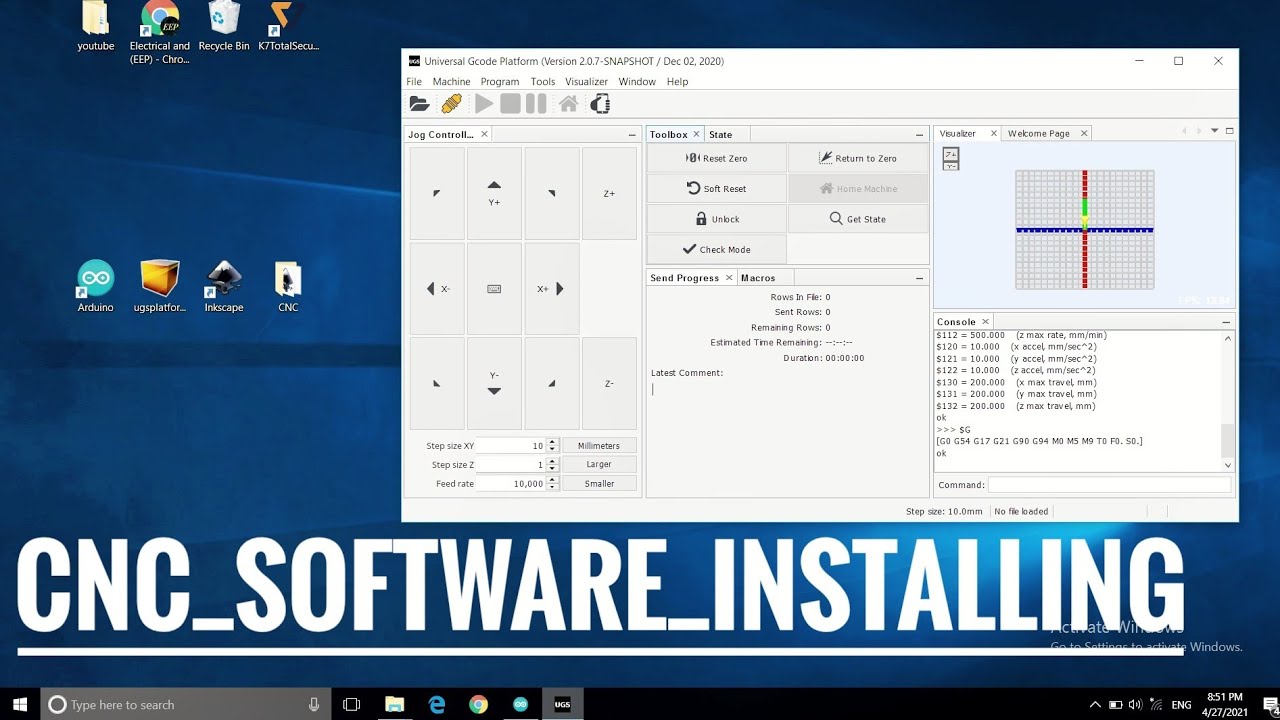Close the Send Progress tab

[728, 278]
